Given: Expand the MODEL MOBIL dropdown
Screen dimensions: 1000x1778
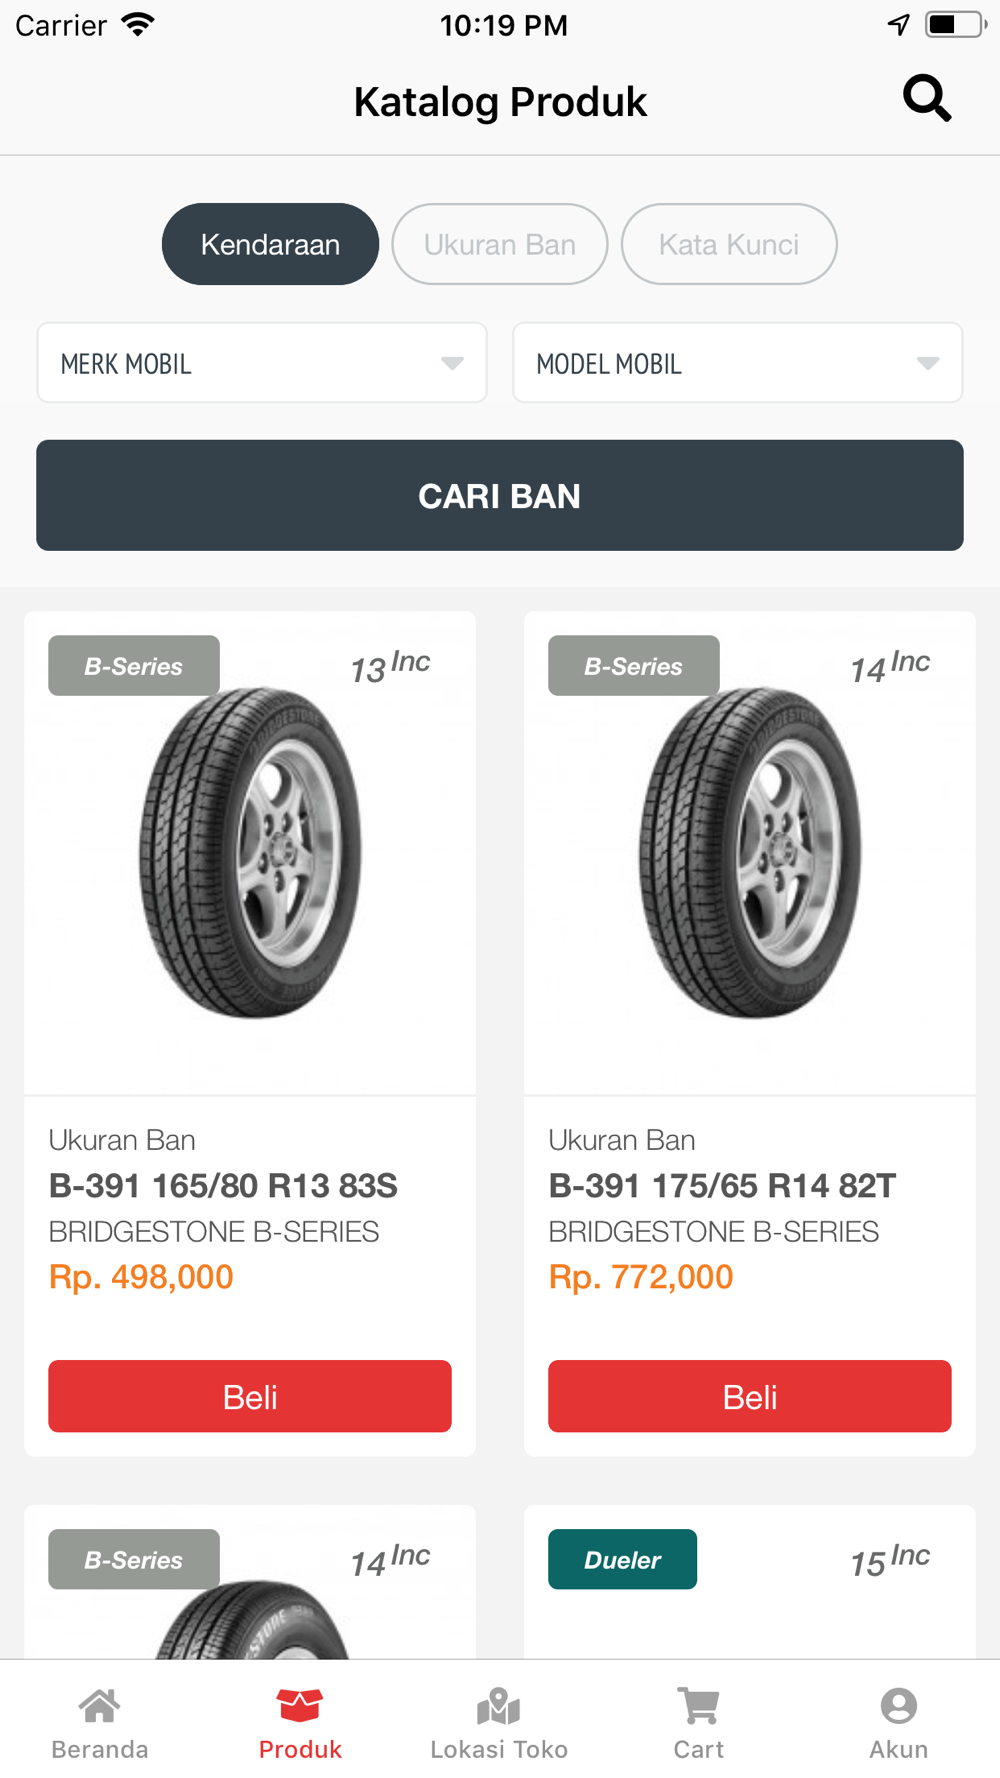Looking at the screenshot, I should click(738, 363).
